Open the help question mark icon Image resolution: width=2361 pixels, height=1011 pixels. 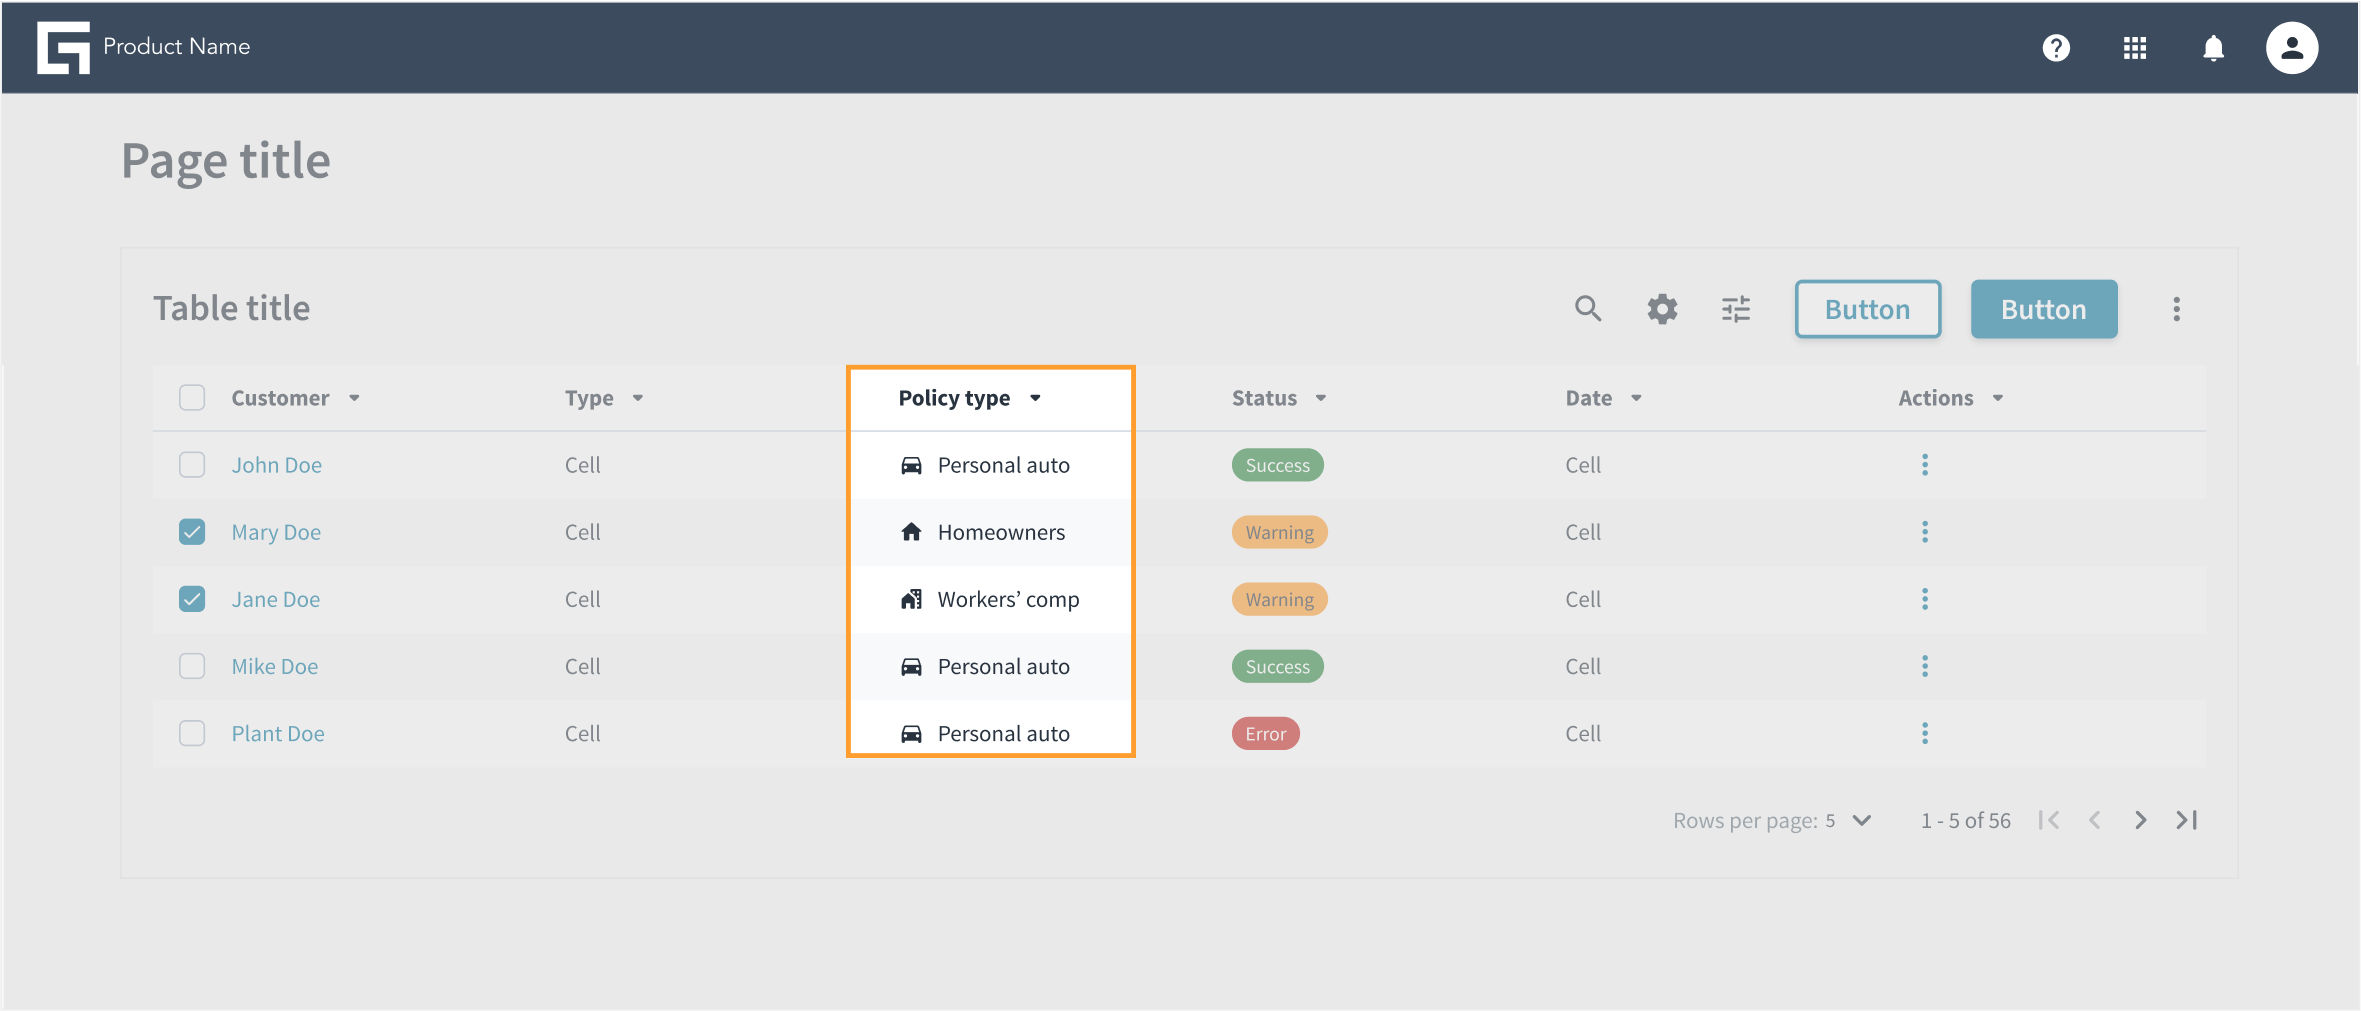click(x=2056, y=47)
